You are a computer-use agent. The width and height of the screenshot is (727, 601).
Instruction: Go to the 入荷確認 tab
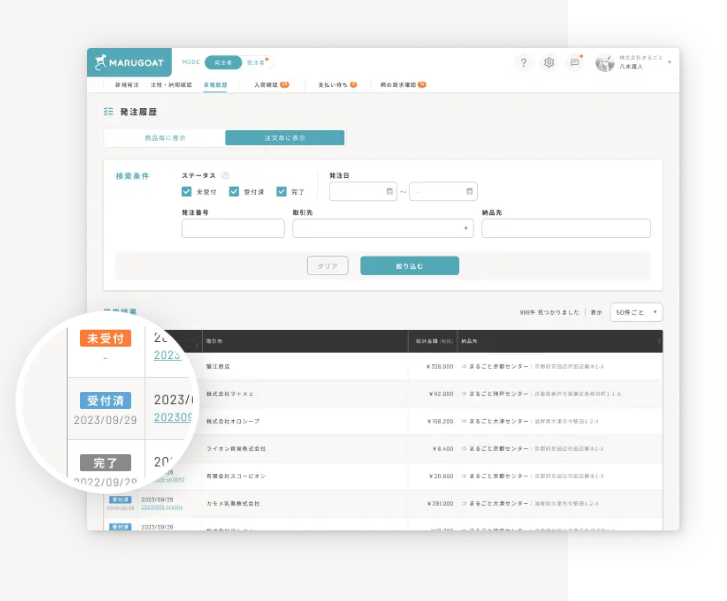(266, 85)
